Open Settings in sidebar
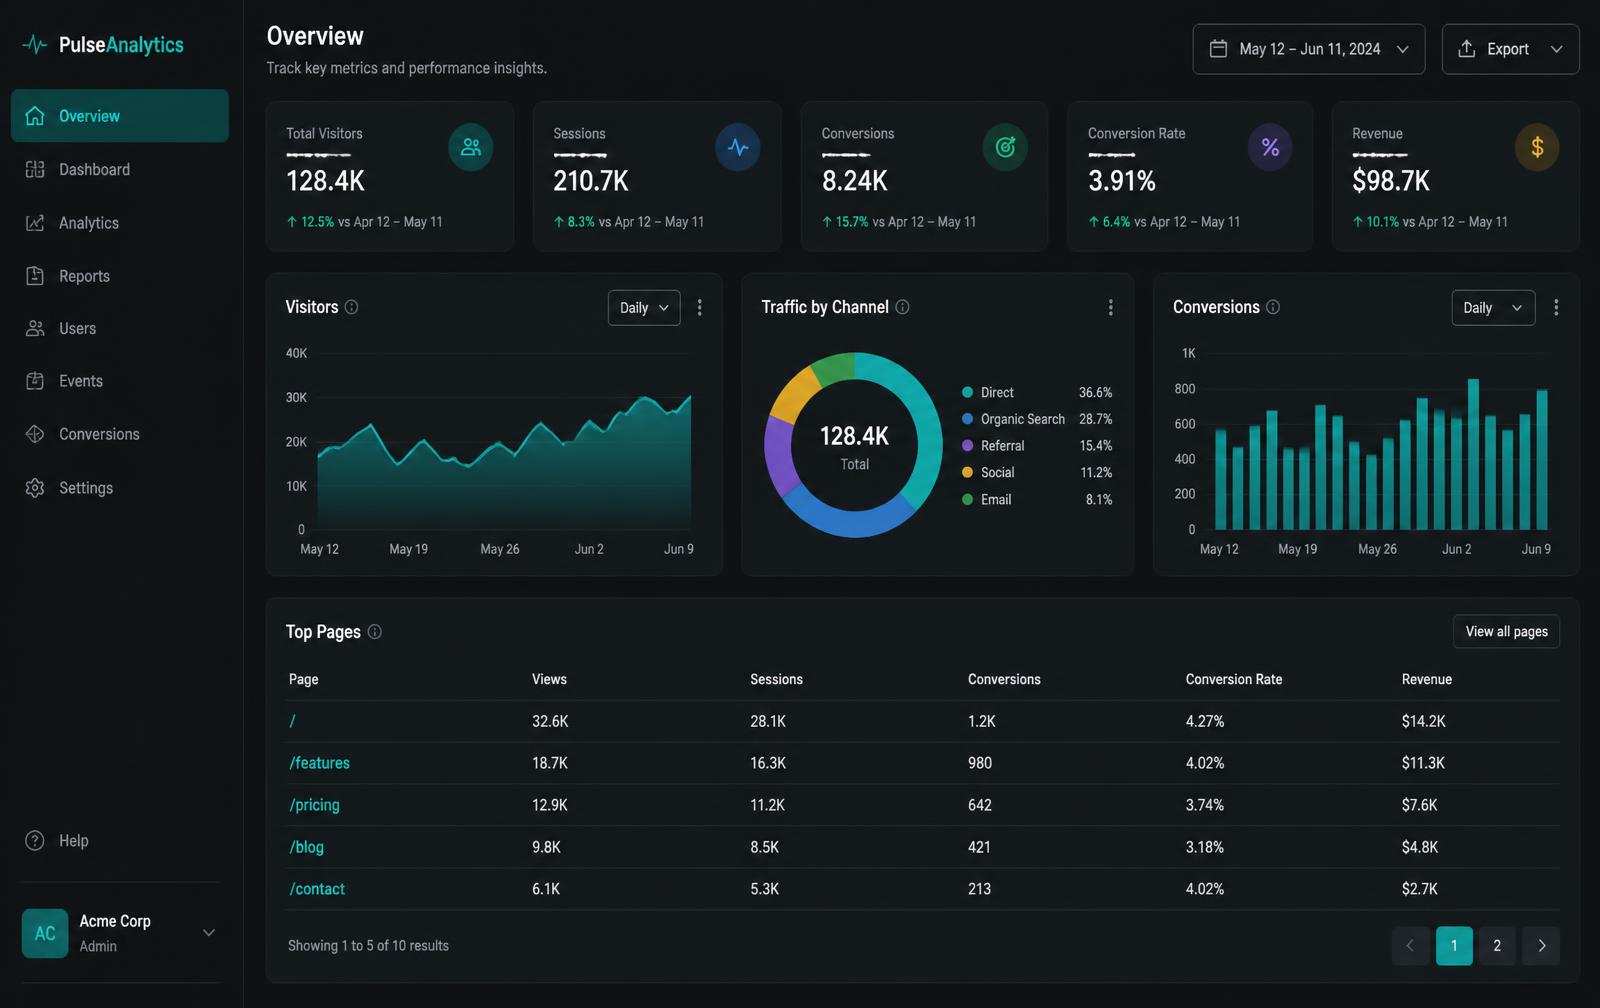This screenshot has width=1600, height=1008. pos(120,488)
